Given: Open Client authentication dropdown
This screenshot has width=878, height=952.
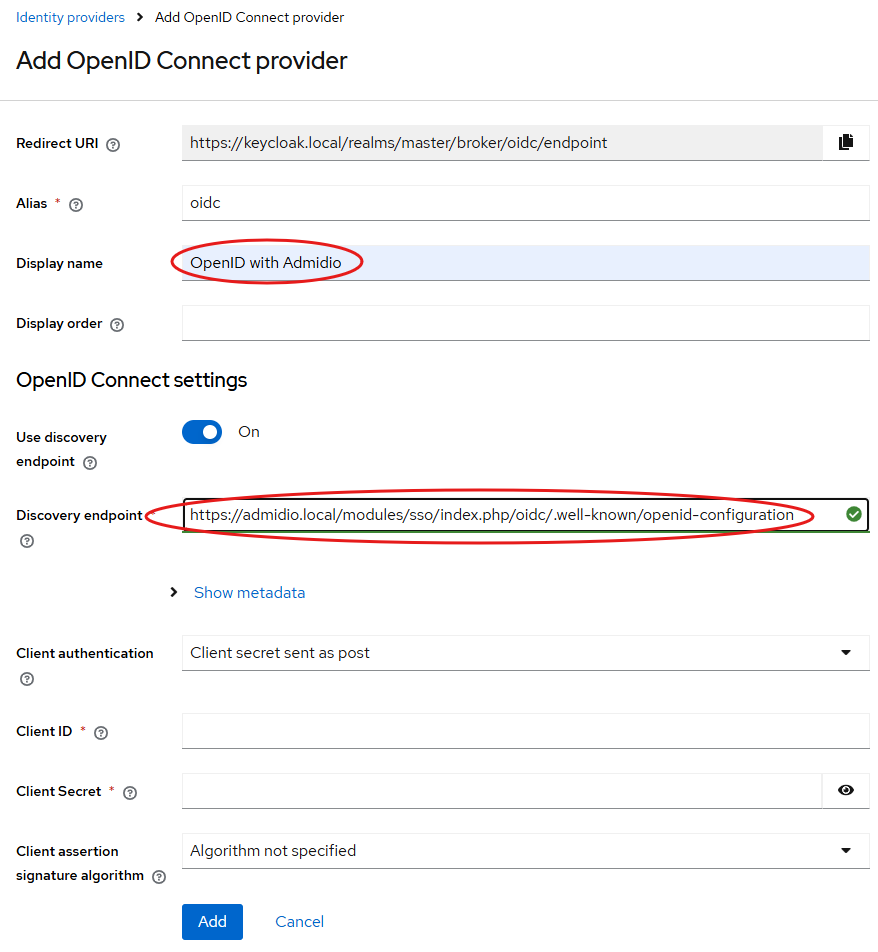Looking at the screenshot, I should [525, 653].
